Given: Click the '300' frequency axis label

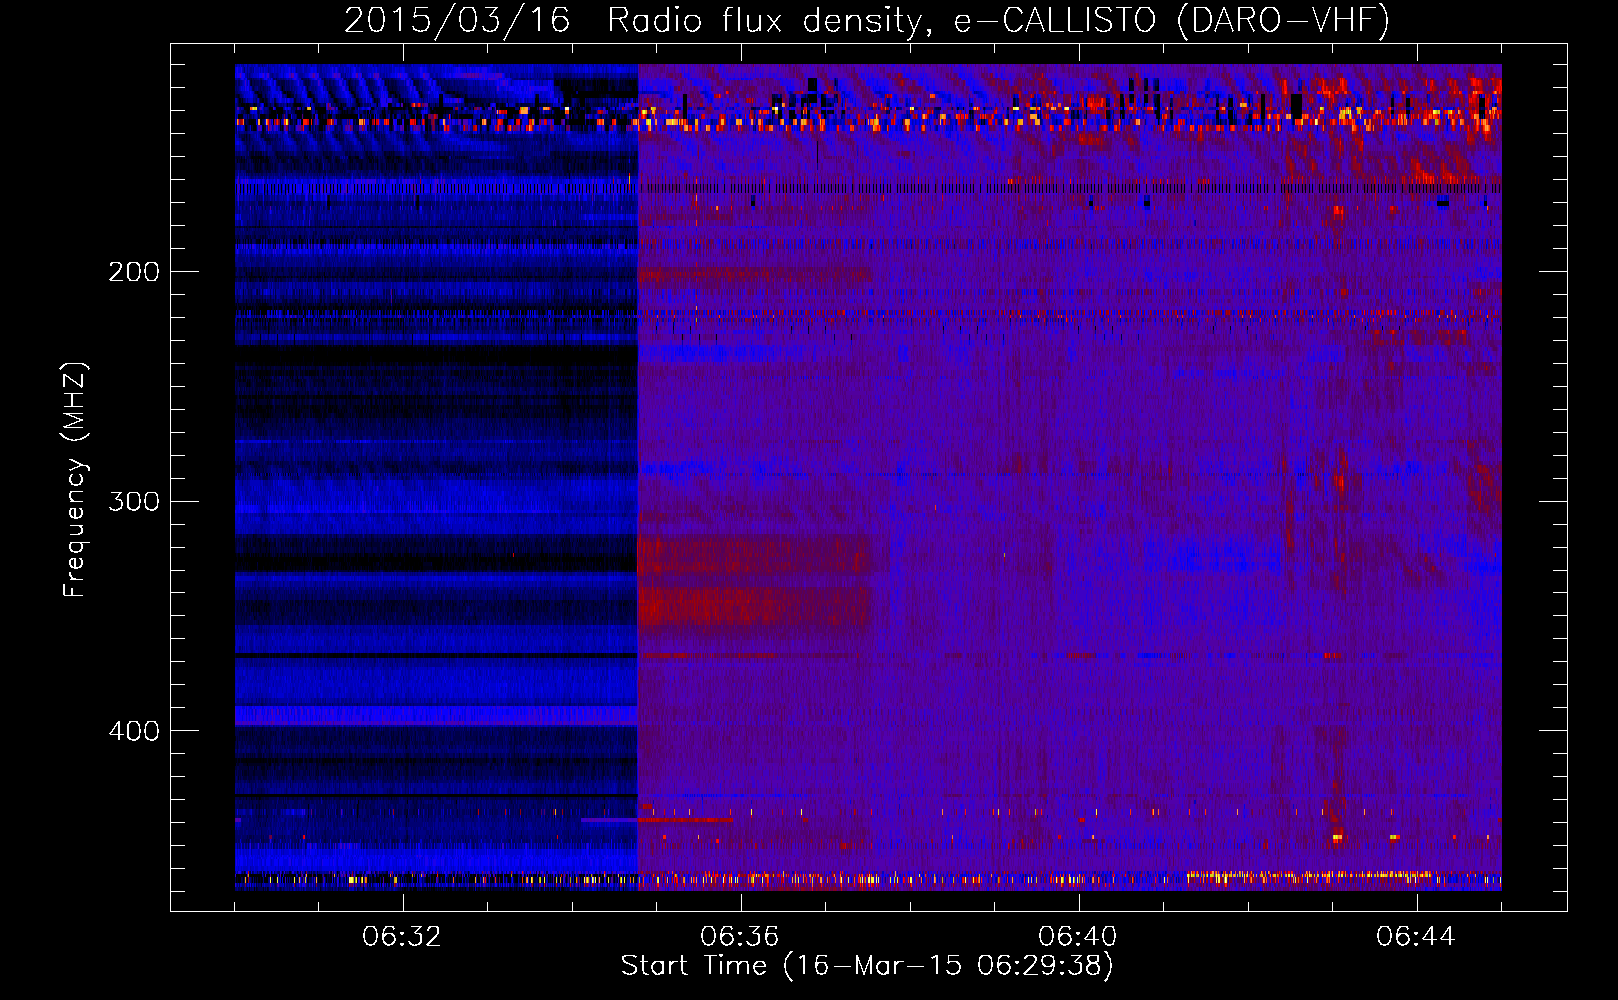Looking at the screenshot, I should pos(133,501).
